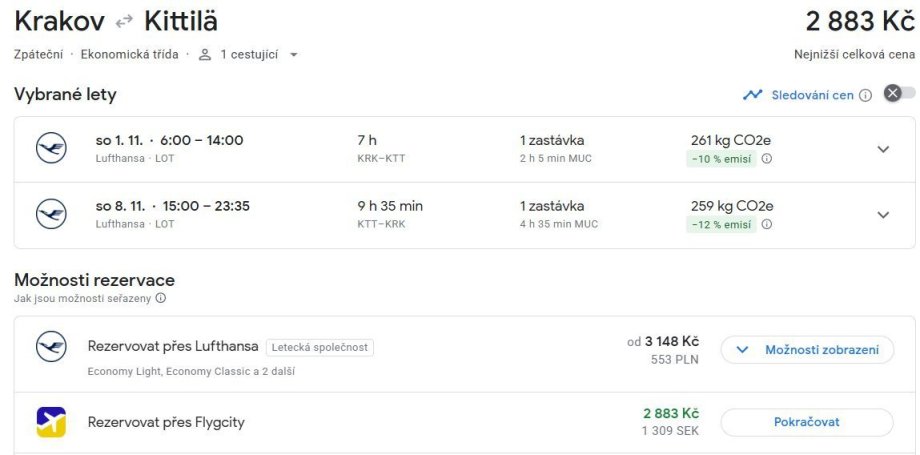Click the Flygcity logo icon
Screen dimensions: 920x455
(x=51, y=422)
